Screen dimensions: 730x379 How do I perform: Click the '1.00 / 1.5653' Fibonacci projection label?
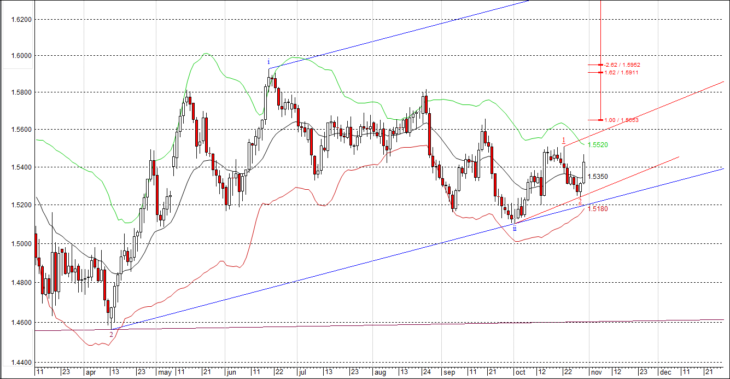pos(622,120)
